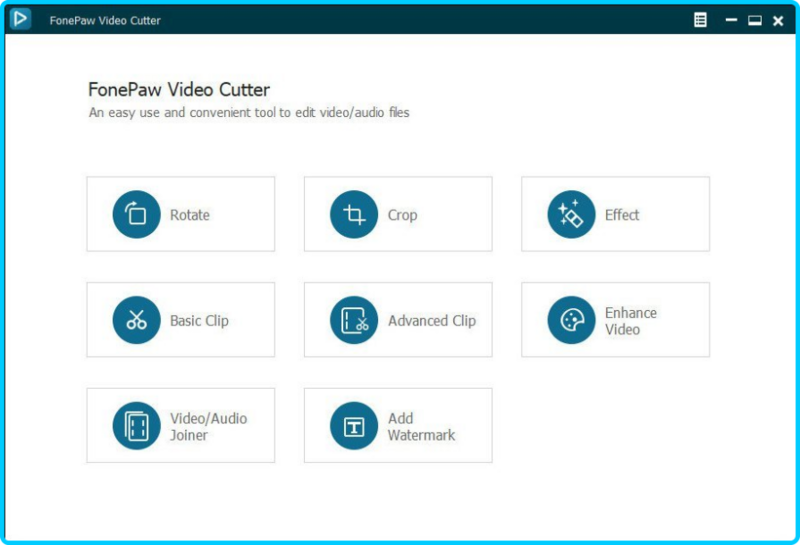This screenshot has height=545, width=800.
Task: Click the title bar text 'FonePaw Video Cutter'
Action: click(105, 20)
